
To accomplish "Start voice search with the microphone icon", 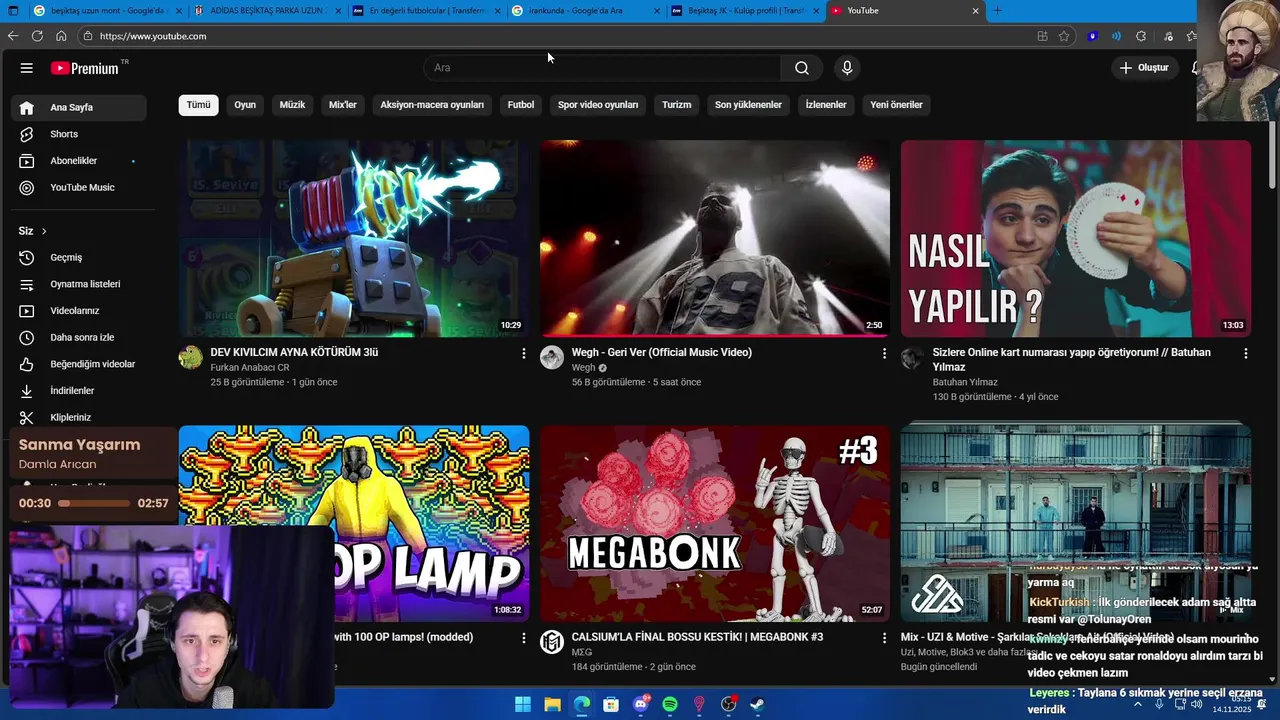I will tap(847, 68).
